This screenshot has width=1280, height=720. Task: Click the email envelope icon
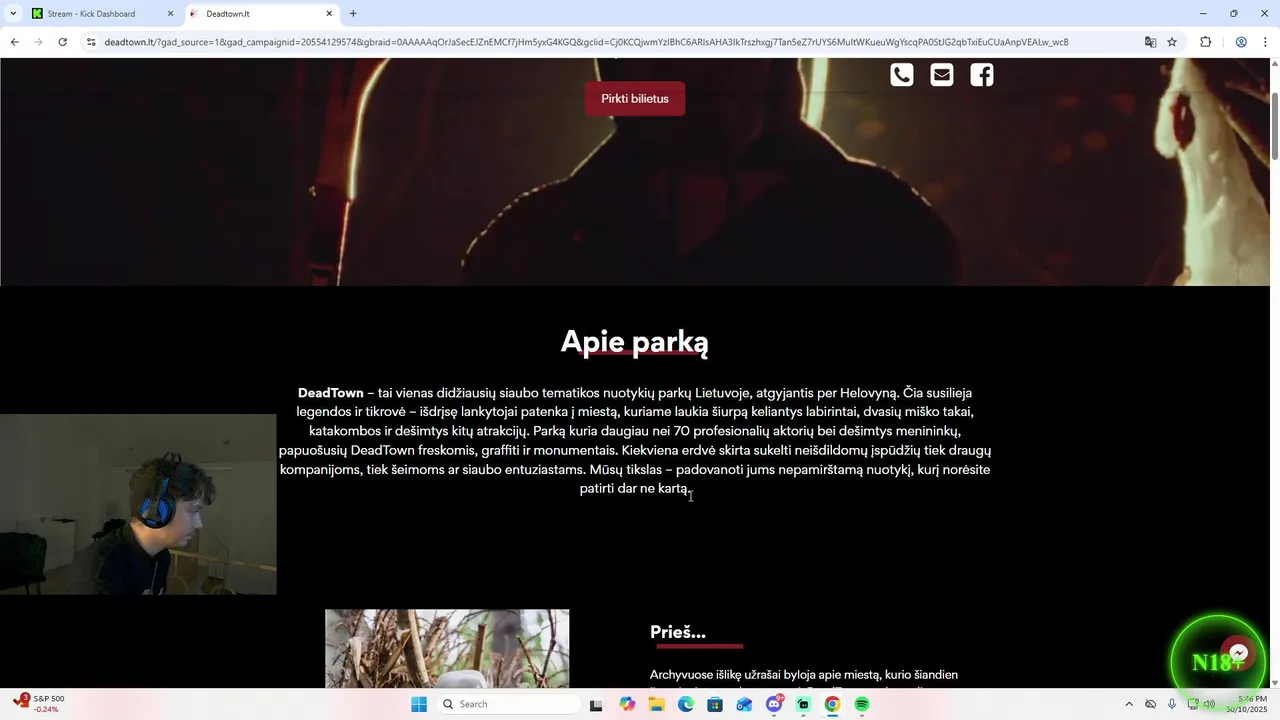pos(942,75)
